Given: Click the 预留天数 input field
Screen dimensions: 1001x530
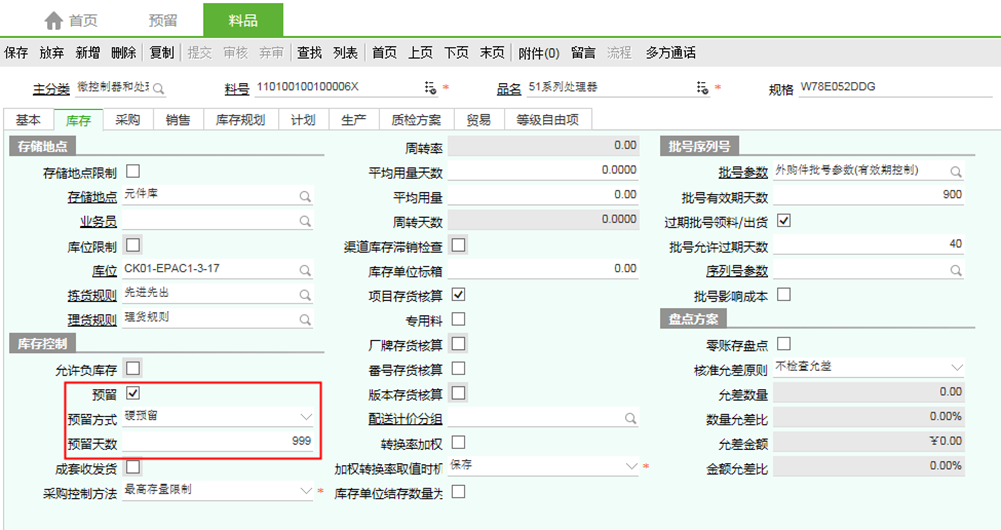Looking at the screenshot, I should [x=217, y=441].
